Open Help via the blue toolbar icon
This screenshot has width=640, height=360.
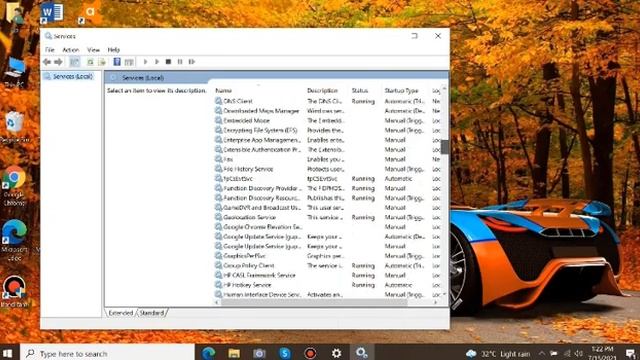[x=117, y=62]
